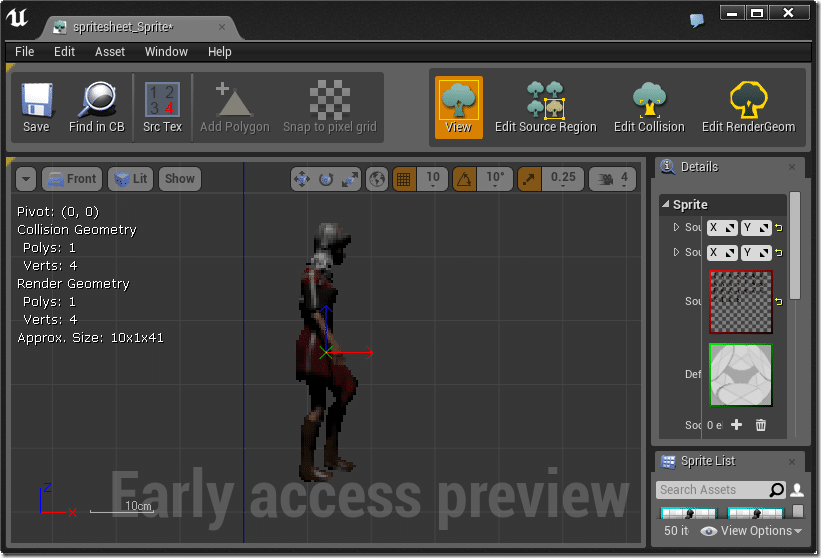Toggle rotation snapping angle icon

pos(464,179)
